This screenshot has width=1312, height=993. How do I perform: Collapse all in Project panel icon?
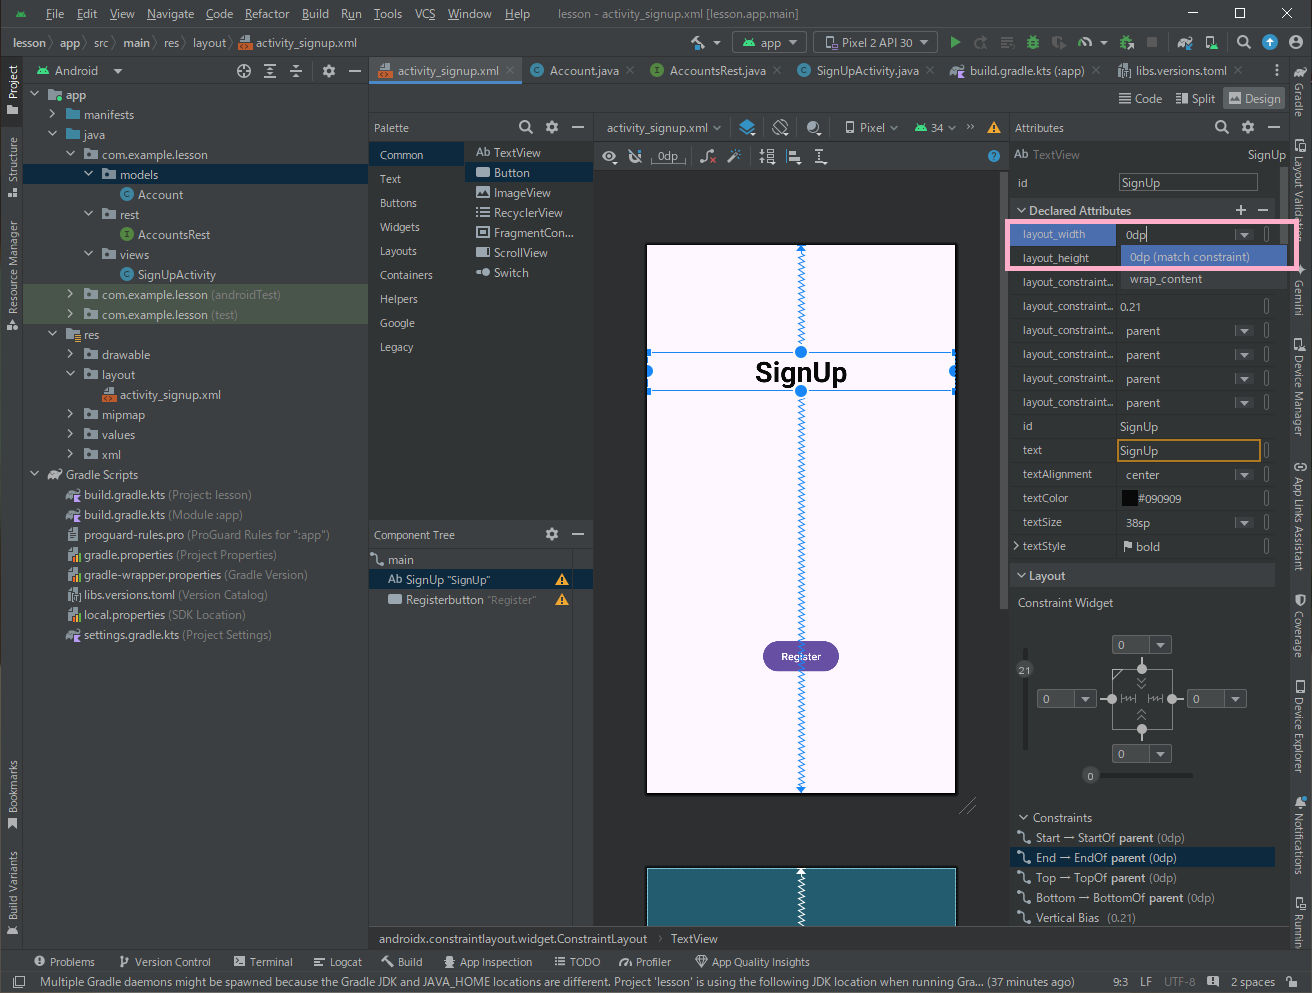point(296,71)
